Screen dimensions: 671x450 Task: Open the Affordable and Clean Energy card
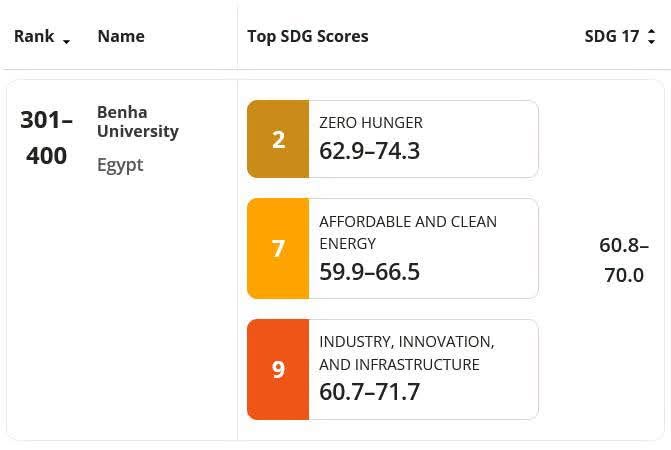[x=393, y=248]
